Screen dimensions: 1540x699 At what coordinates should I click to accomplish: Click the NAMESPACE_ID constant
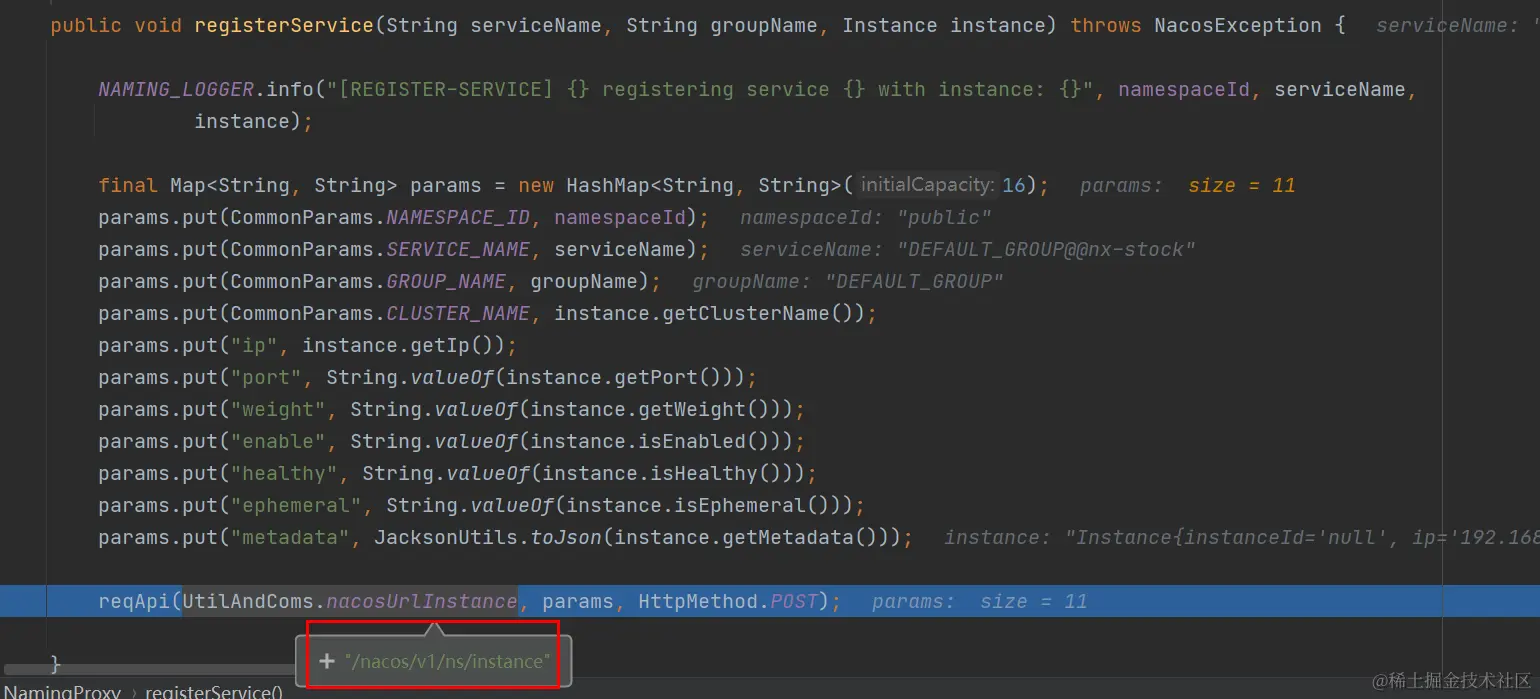[458, 217]
